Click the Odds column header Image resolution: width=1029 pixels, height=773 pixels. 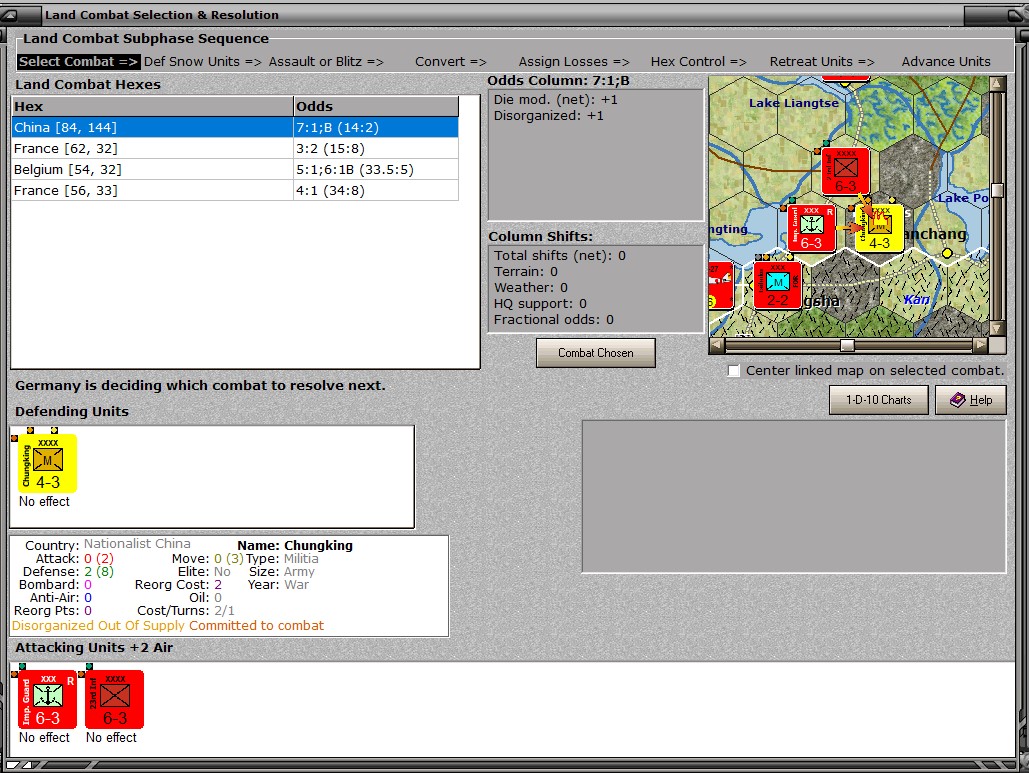[x=375, y=106]
